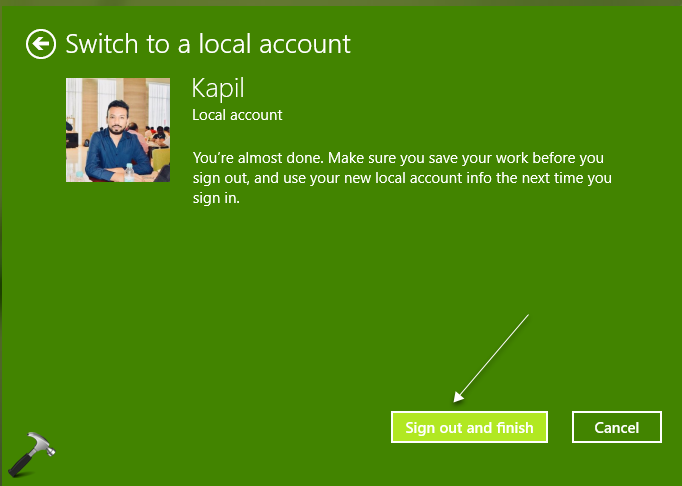The width and height of the screenshot is (682, 486).
Task: Click the middle line starting "sign out, and use"
Action: click(x=402, y=179)
